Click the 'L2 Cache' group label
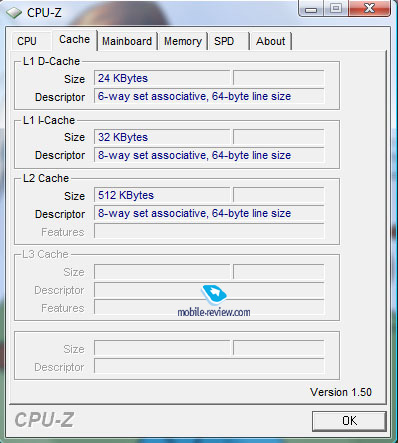The width and height of the screenshot is (398, 443). click(46, 178)
